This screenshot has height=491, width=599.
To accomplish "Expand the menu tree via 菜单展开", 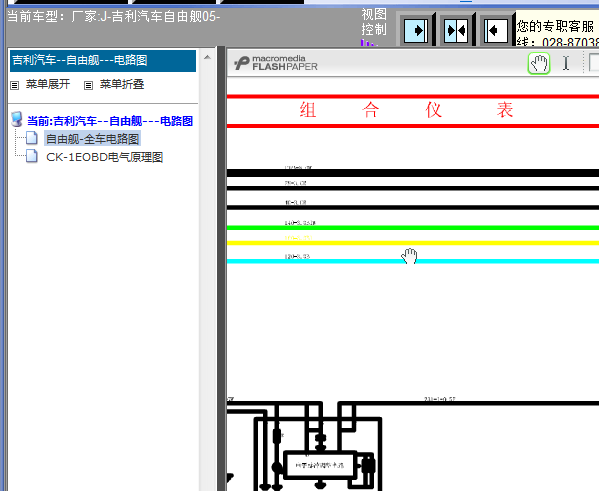I will [48, 84].
